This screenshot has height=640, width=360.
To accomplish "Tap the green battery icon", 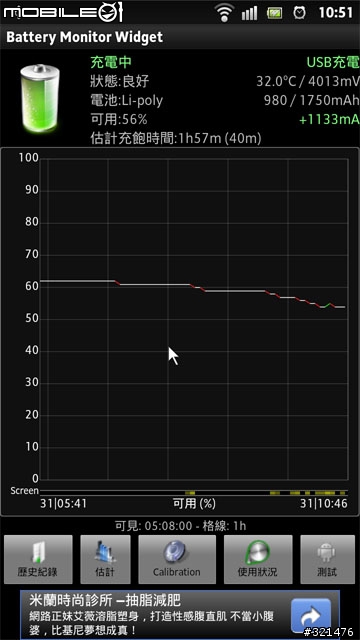I will (40, 98).
